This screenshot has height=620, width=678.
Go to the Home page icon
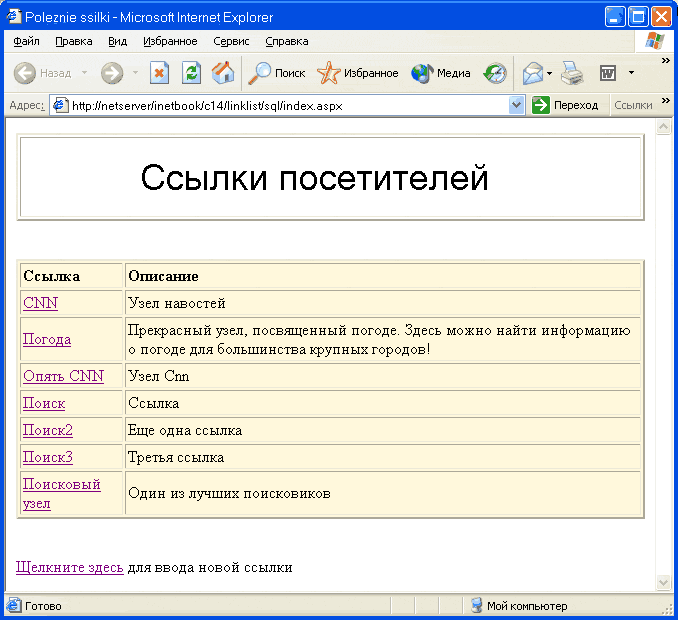pyautogui.click(x=223, y=73)
